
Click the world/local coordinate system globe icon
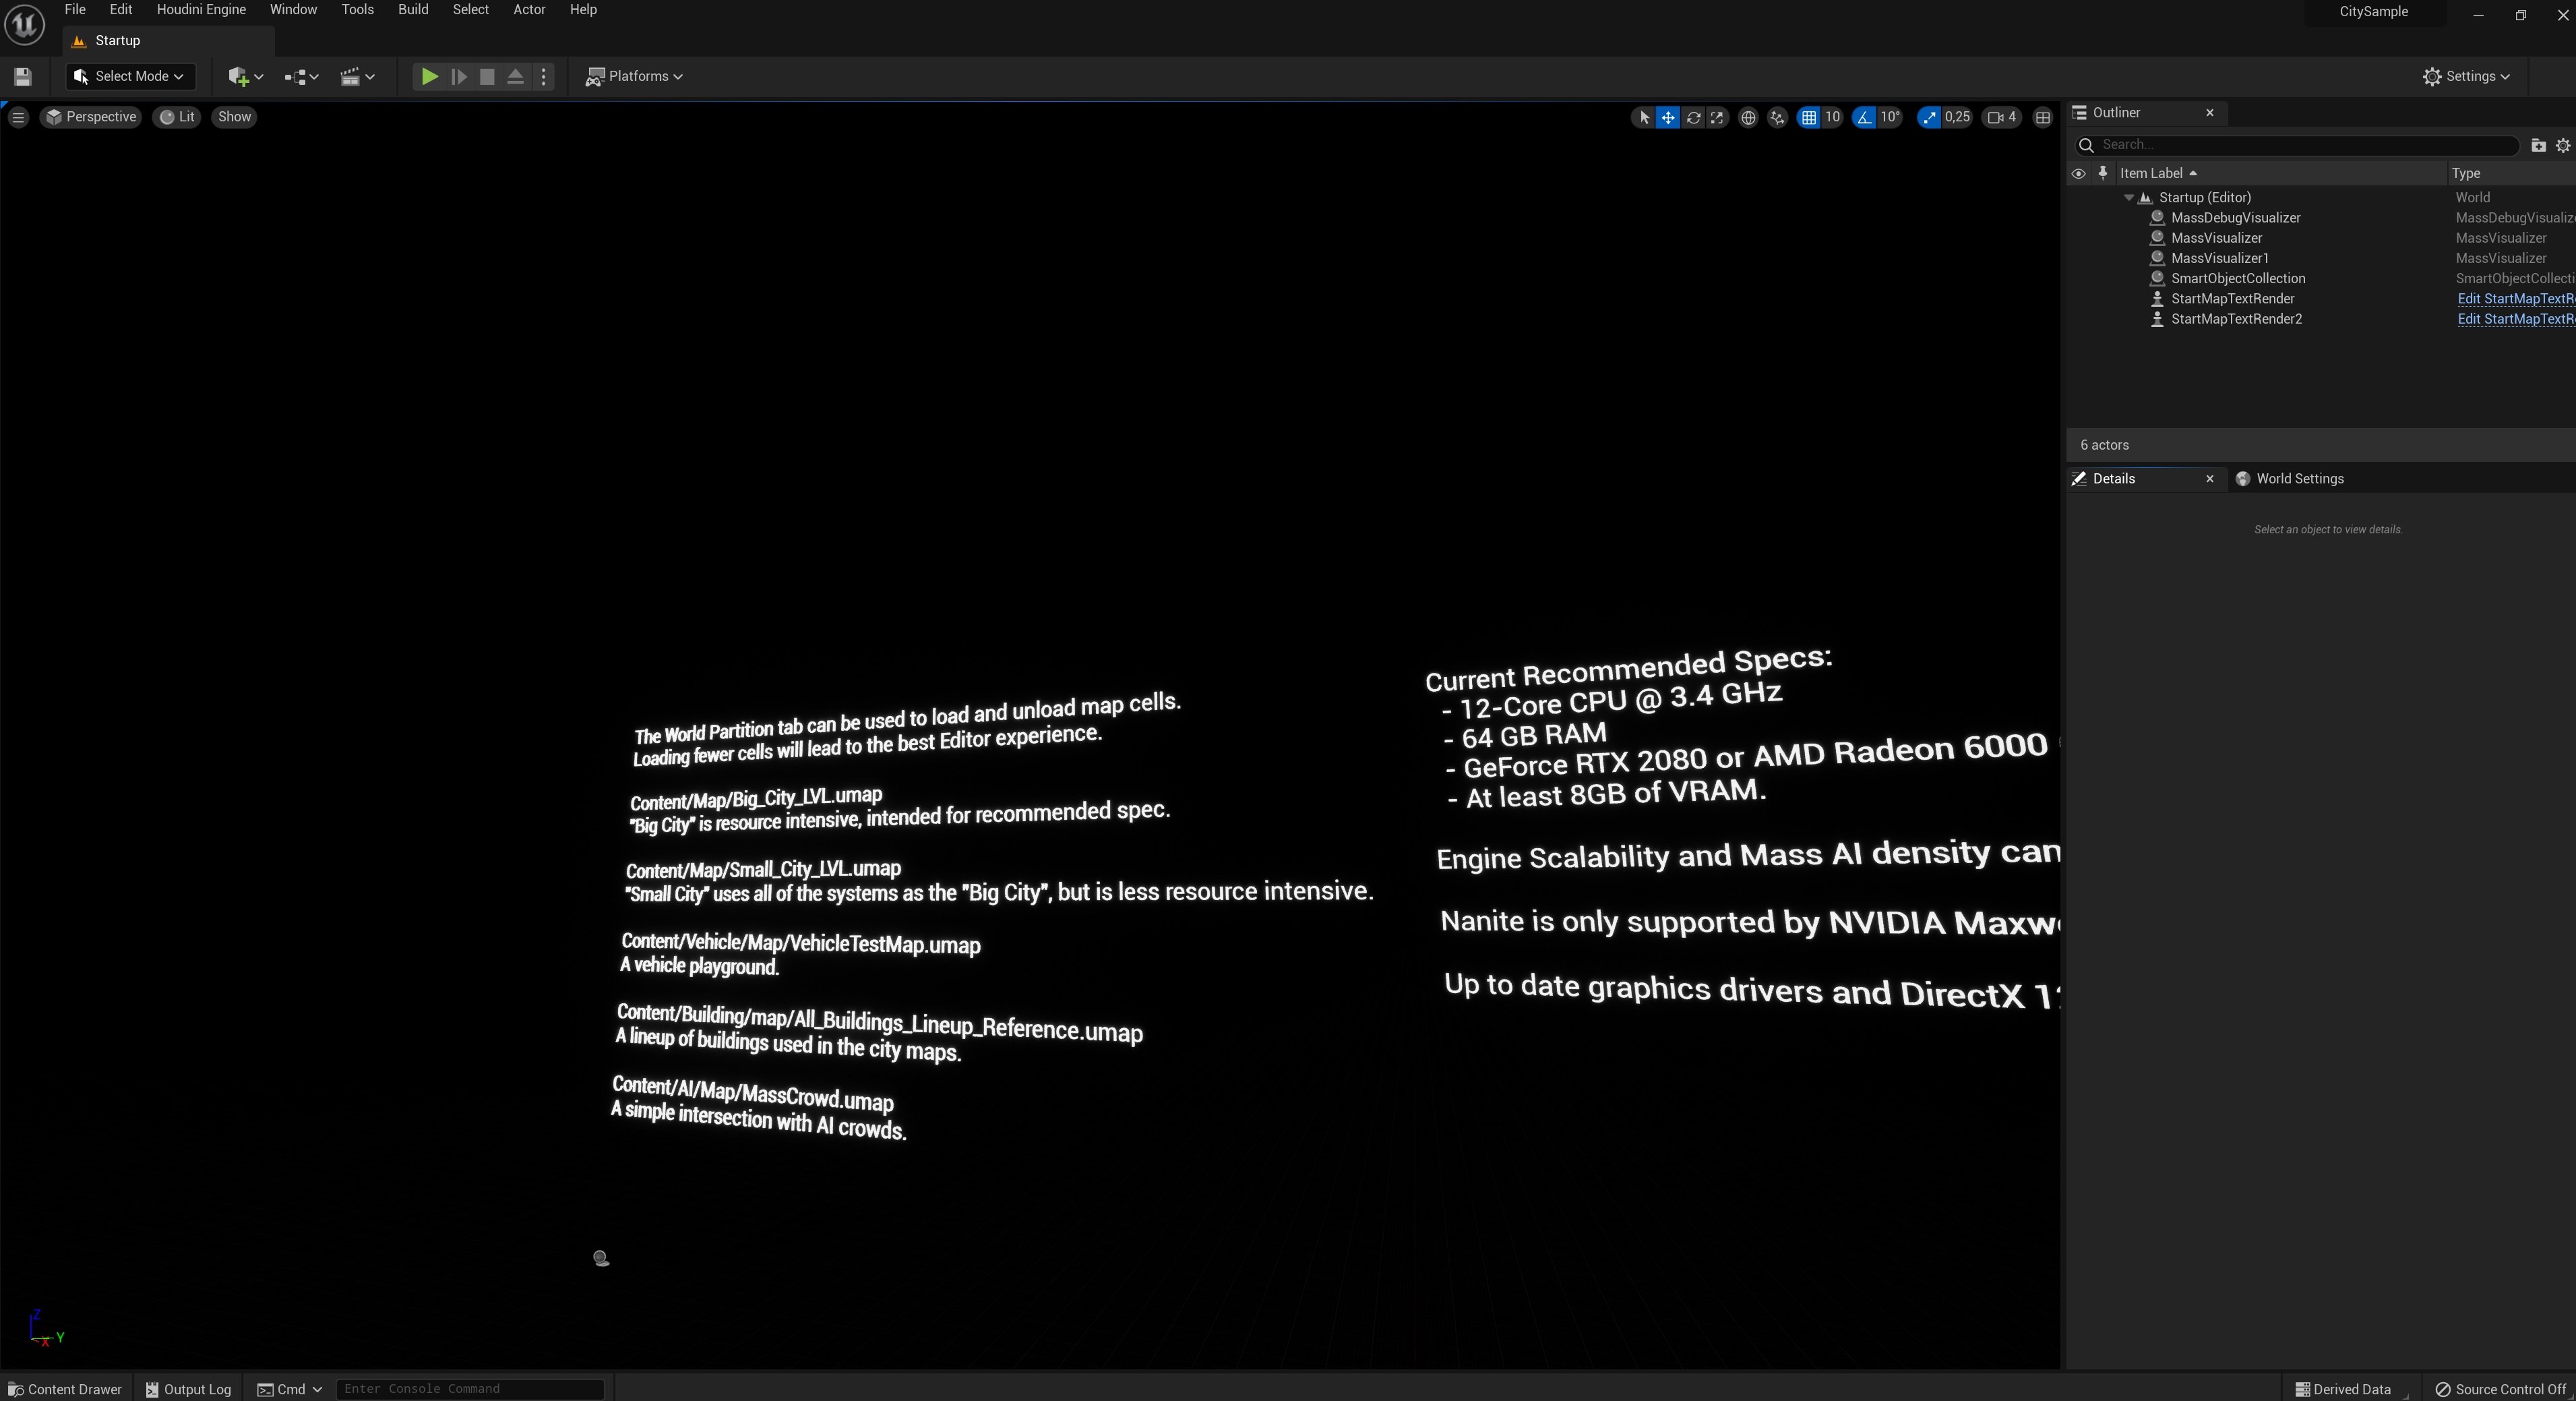[1748, 117]
